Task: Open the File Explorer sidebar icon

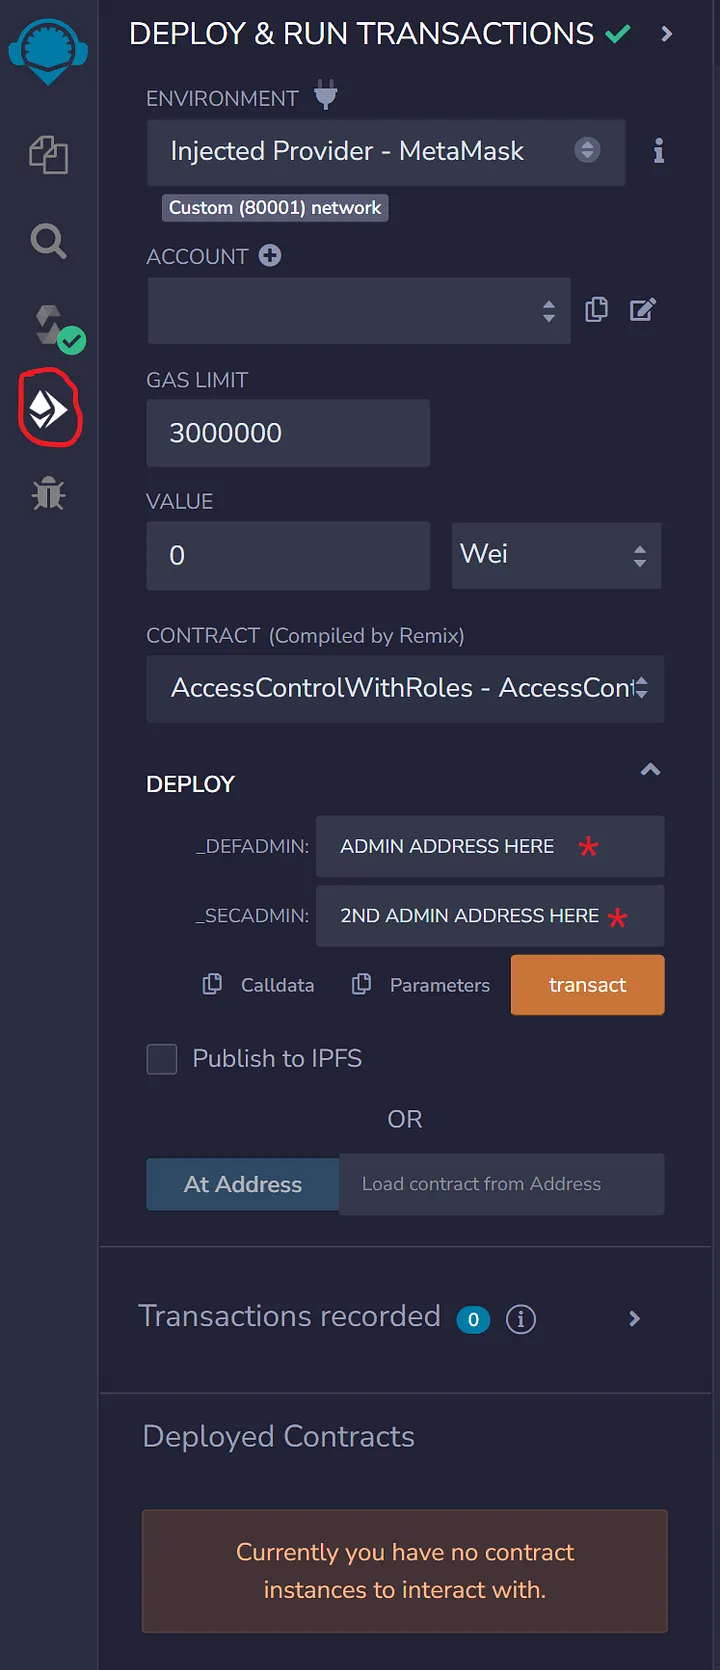Action: [x=48, y=155]
